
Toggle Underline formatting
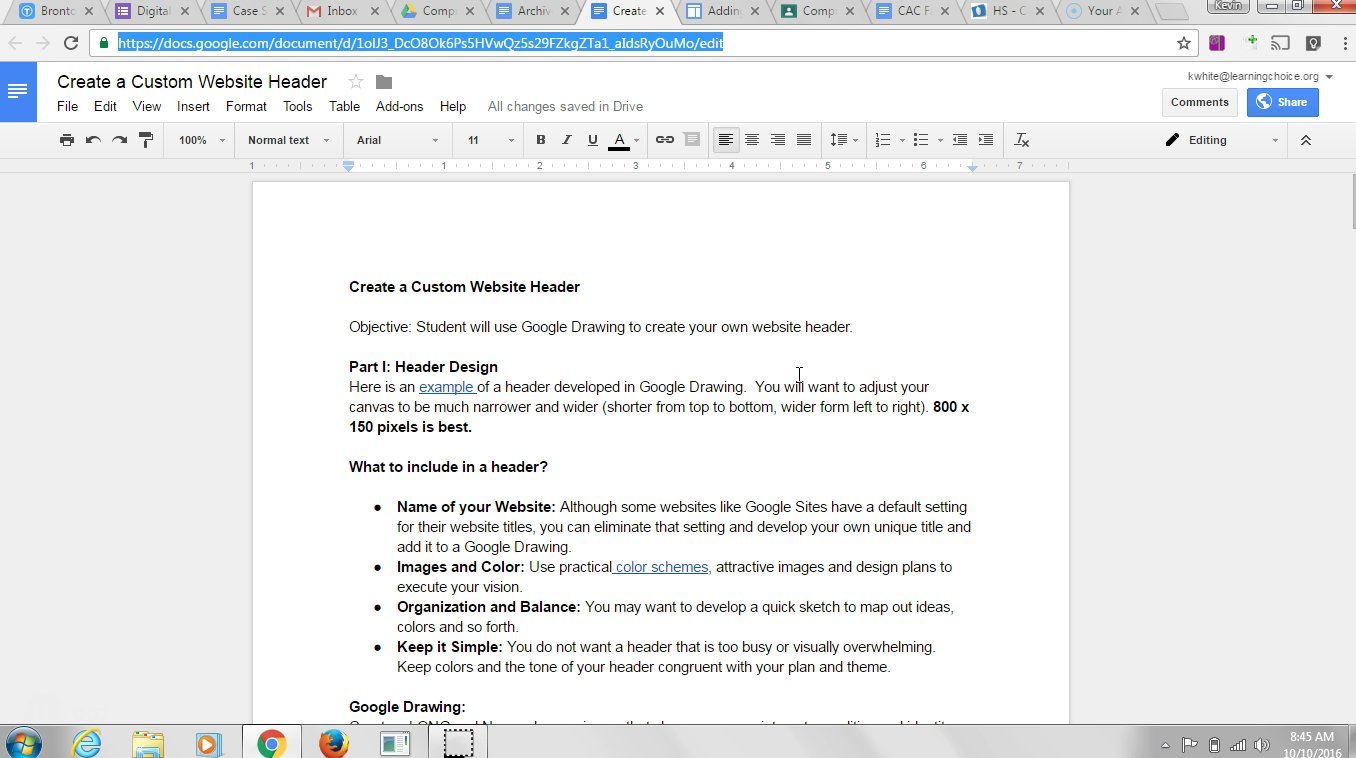[593, 140]
